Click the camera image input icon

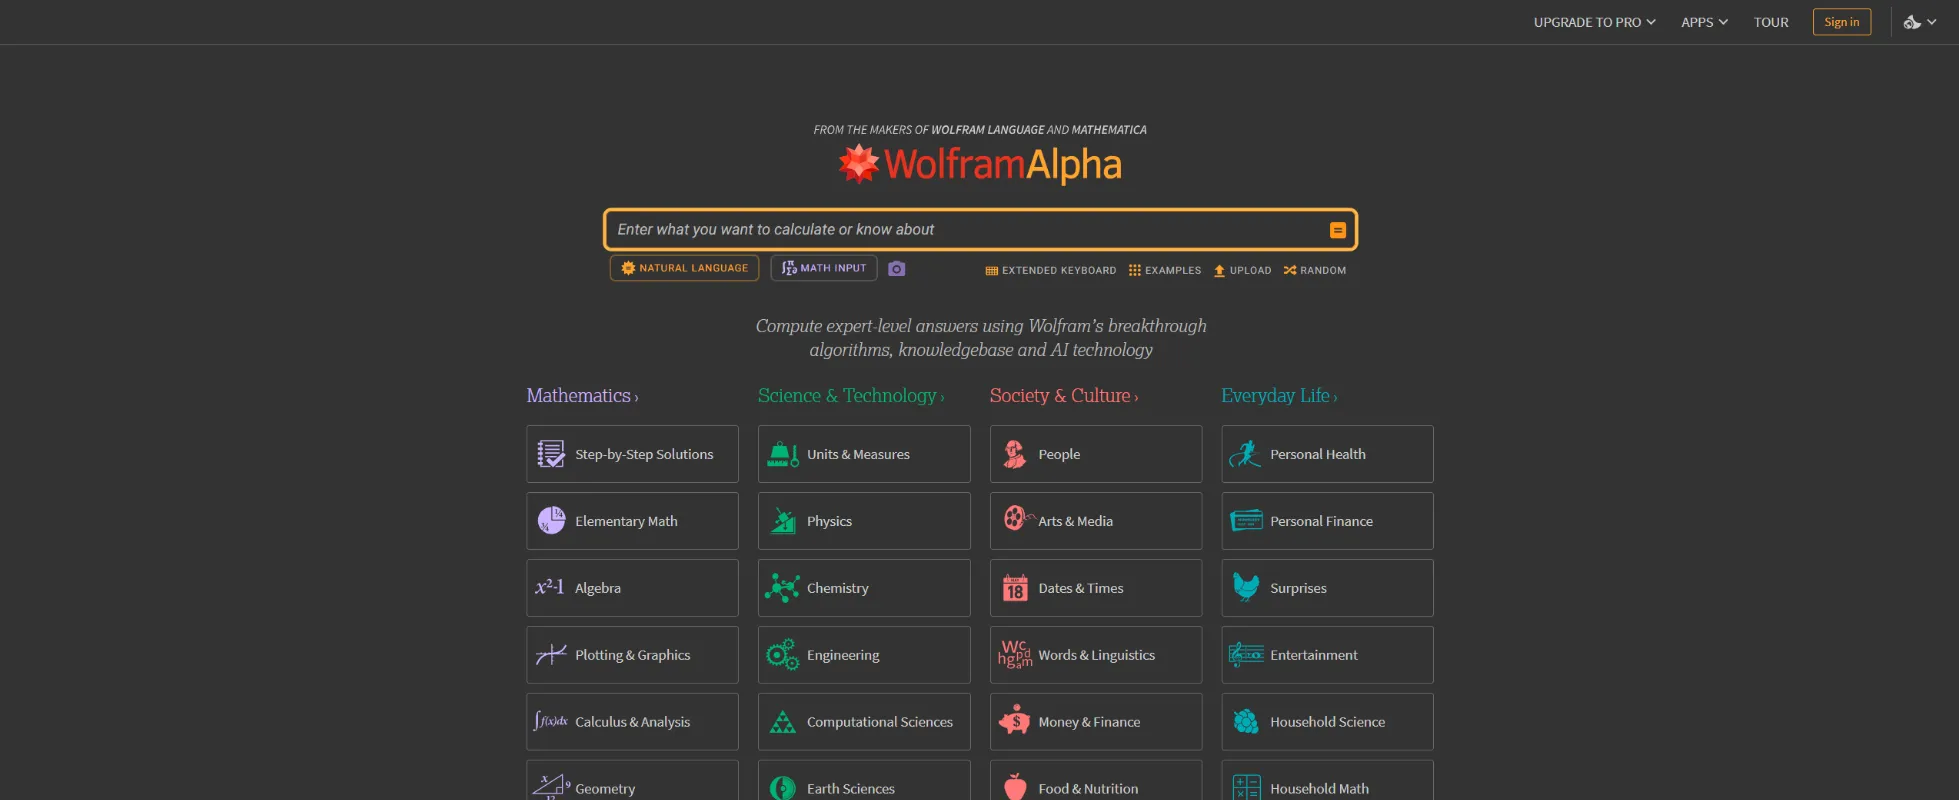pyautogui.click(x=897, y=269)
